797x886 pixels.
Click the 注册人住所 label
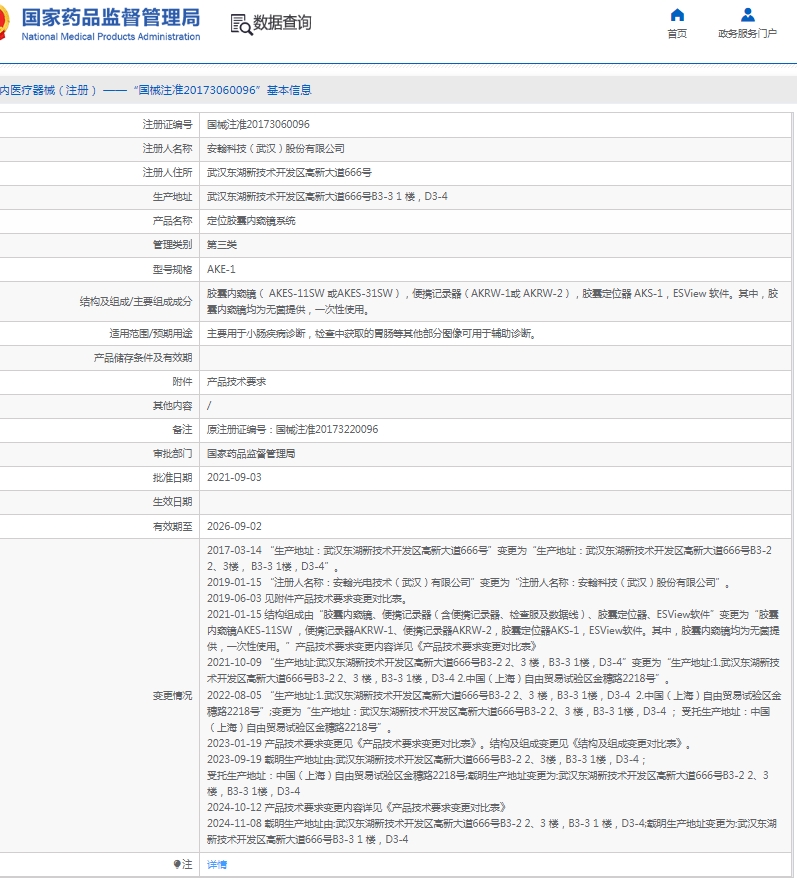tap(167, 172)
